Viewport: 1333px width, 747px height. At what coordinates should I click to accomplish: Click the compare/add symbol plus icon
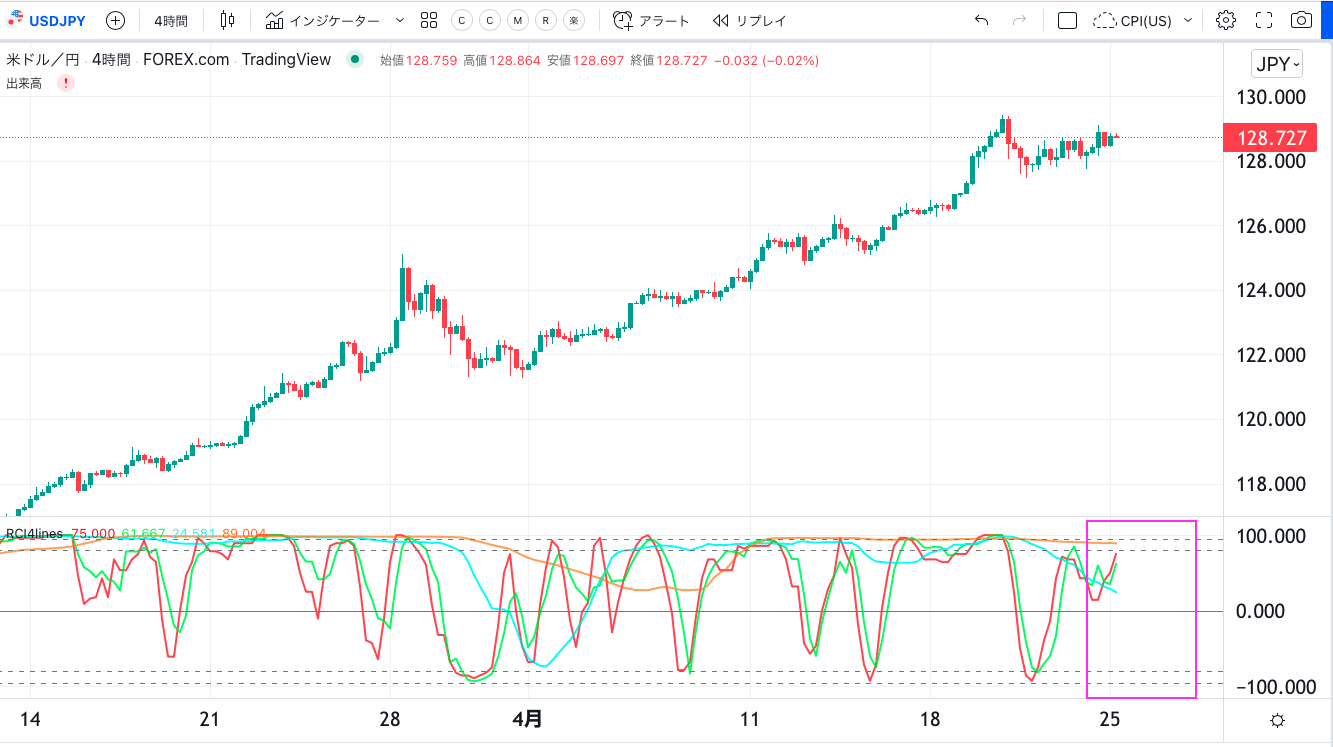click(115, 19)
